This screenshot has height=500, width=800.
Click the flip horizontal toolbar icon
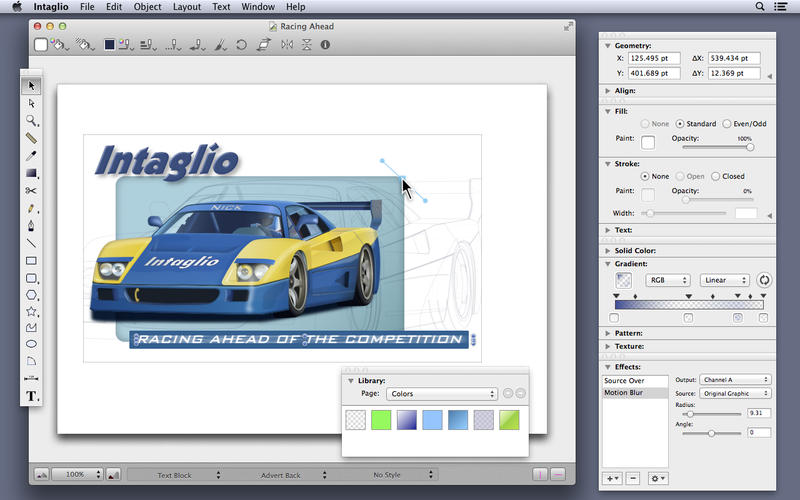[287, 45]
